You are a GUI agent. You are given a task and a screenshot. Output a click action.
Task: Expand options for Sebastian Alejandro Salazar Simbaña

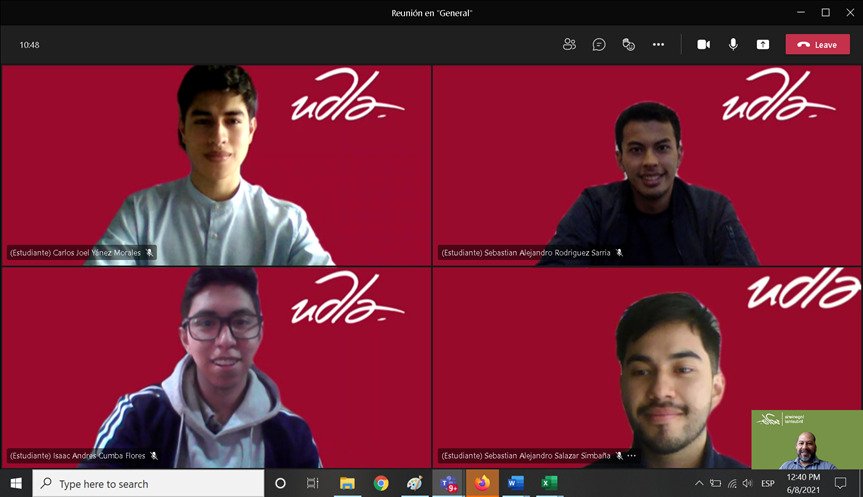click(x=632, y=455)
